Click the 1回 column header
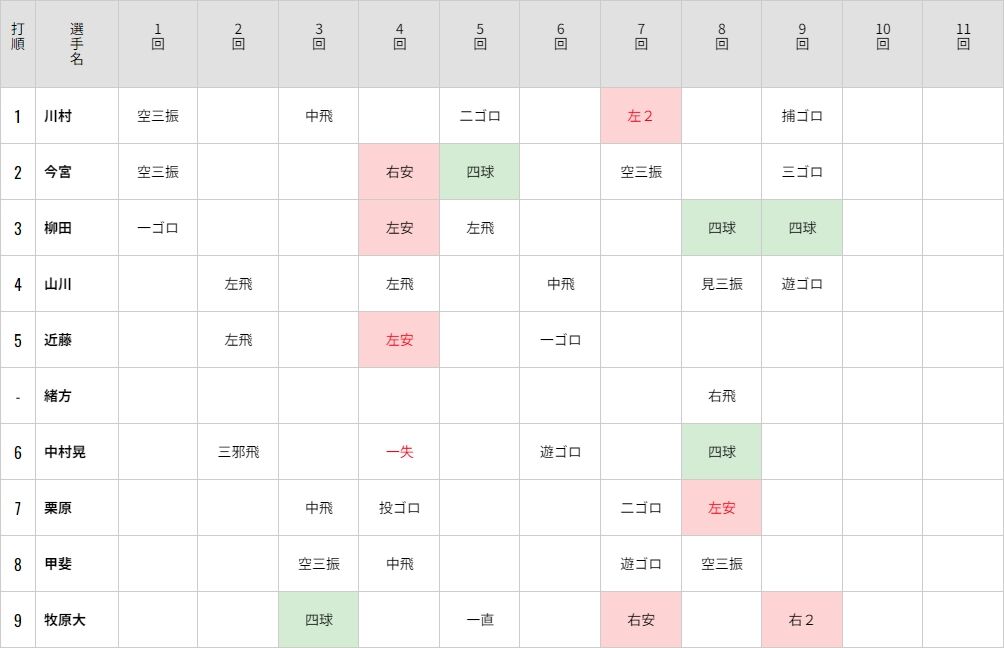The image size is (1004, 648). pyautogui.click(x=158, y=36)
